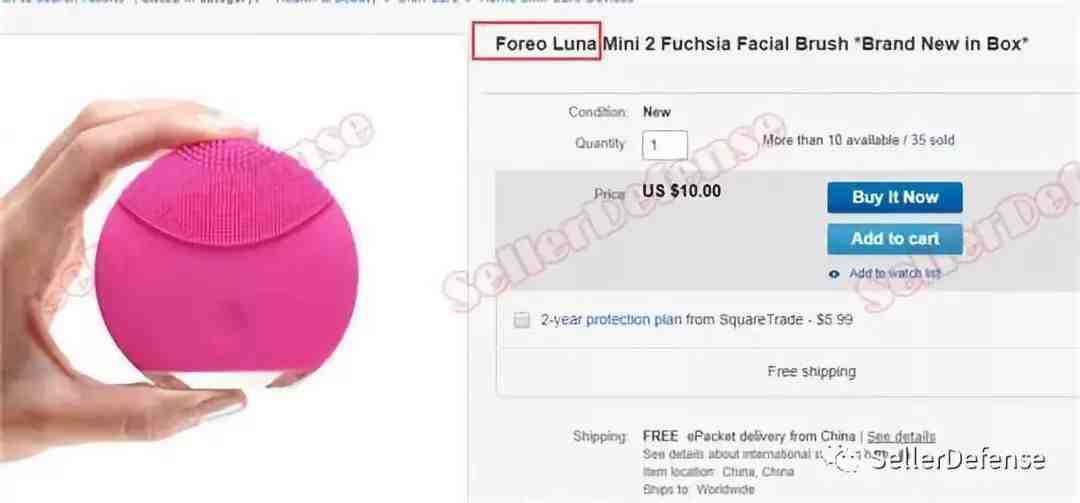The height and width of the screenshot is (503, 1080).
Task: Select the Foreo Luna listing title
Action: tap(762, 44)
